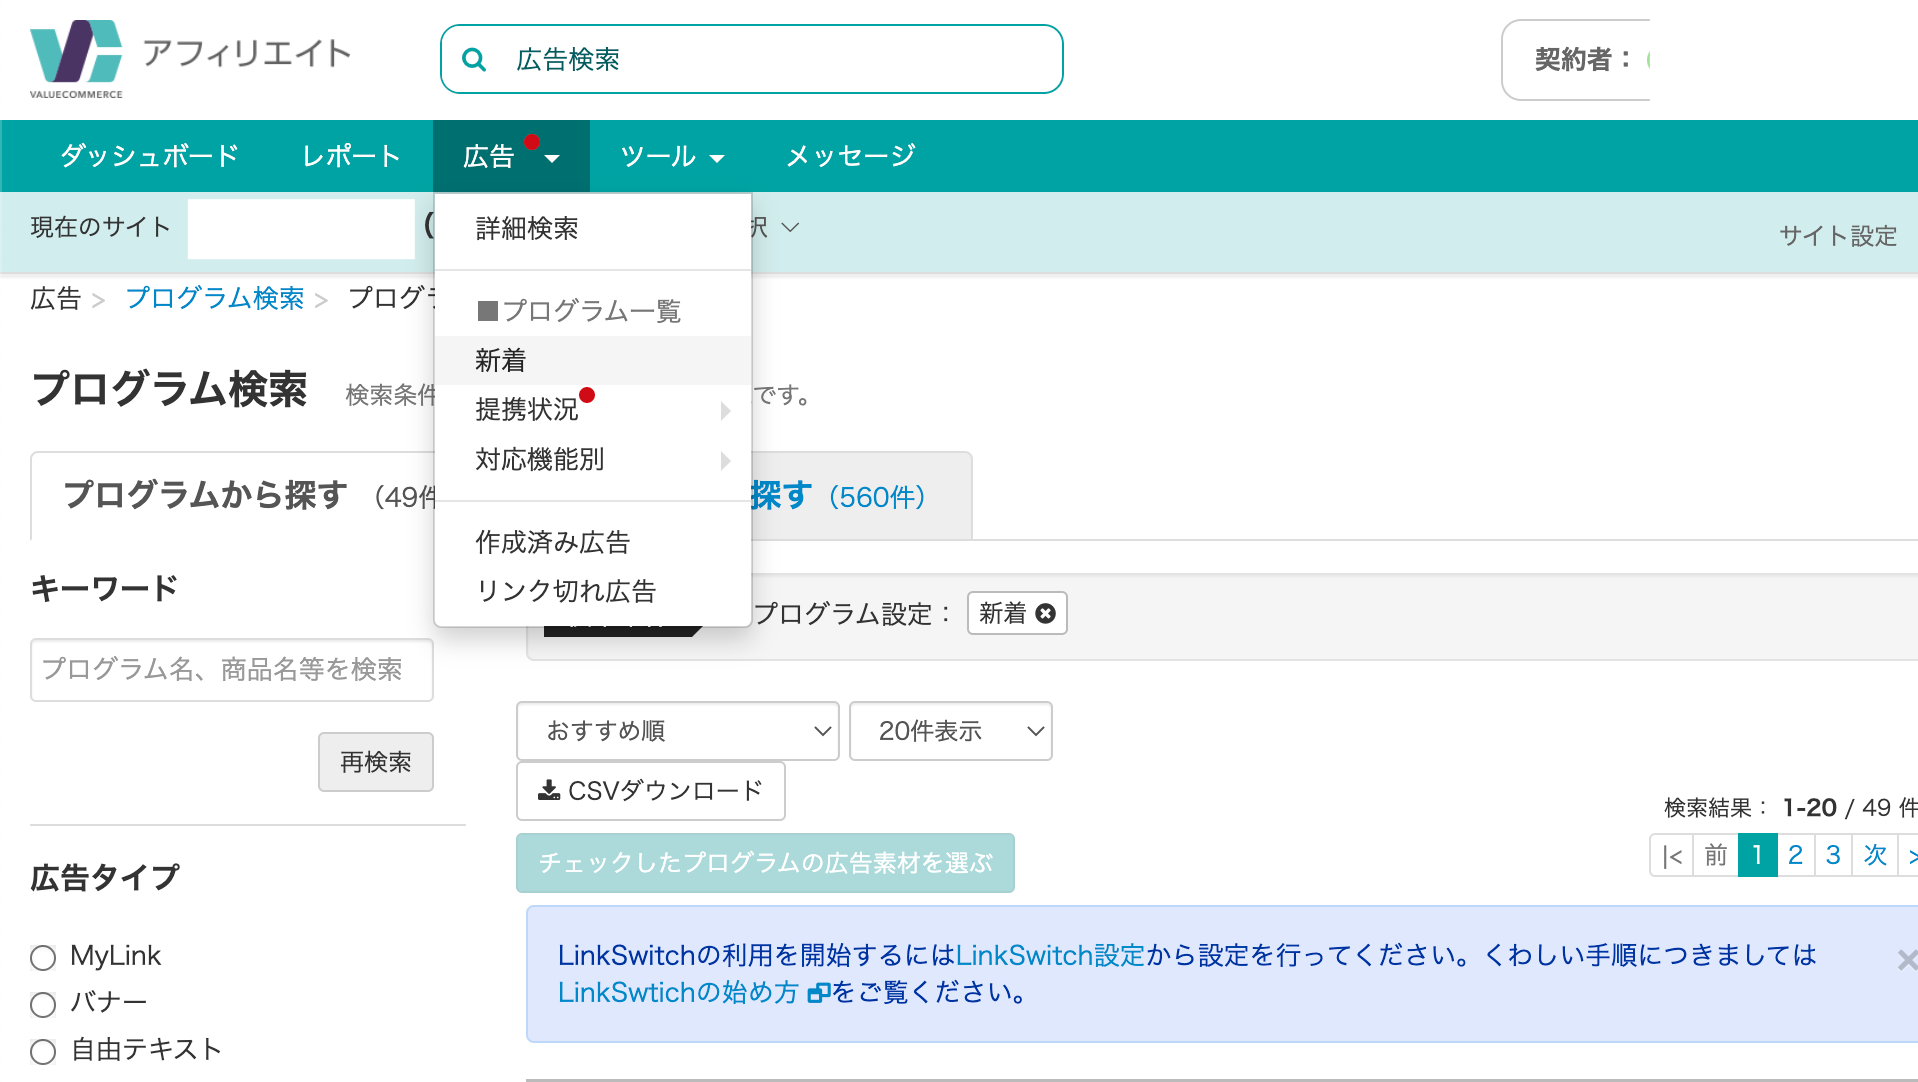Open LinkSwitchの始め方 external link icon
Screen dimensions: 1918x1082
(x=819, y=993)
